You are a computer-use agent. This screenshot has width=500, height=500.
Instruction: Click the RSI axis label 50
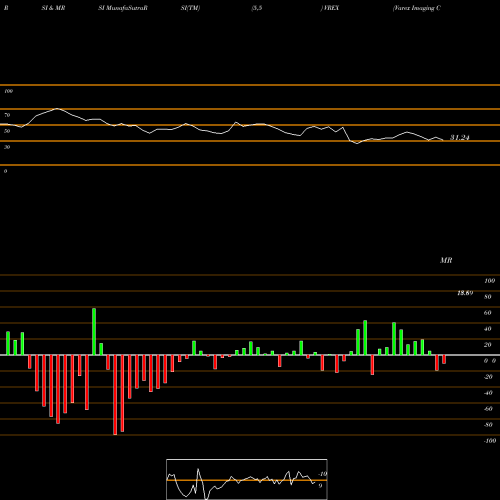(7, 131)
